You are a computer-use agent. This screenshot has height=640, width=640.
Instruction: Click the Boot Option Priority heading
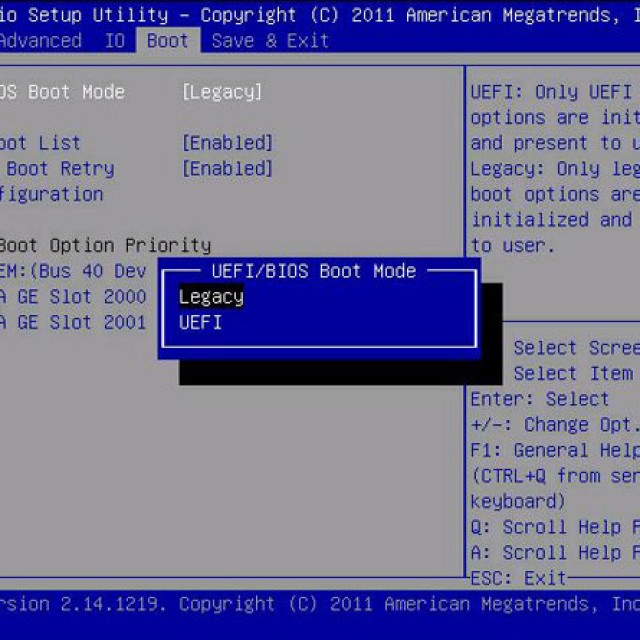105,245
